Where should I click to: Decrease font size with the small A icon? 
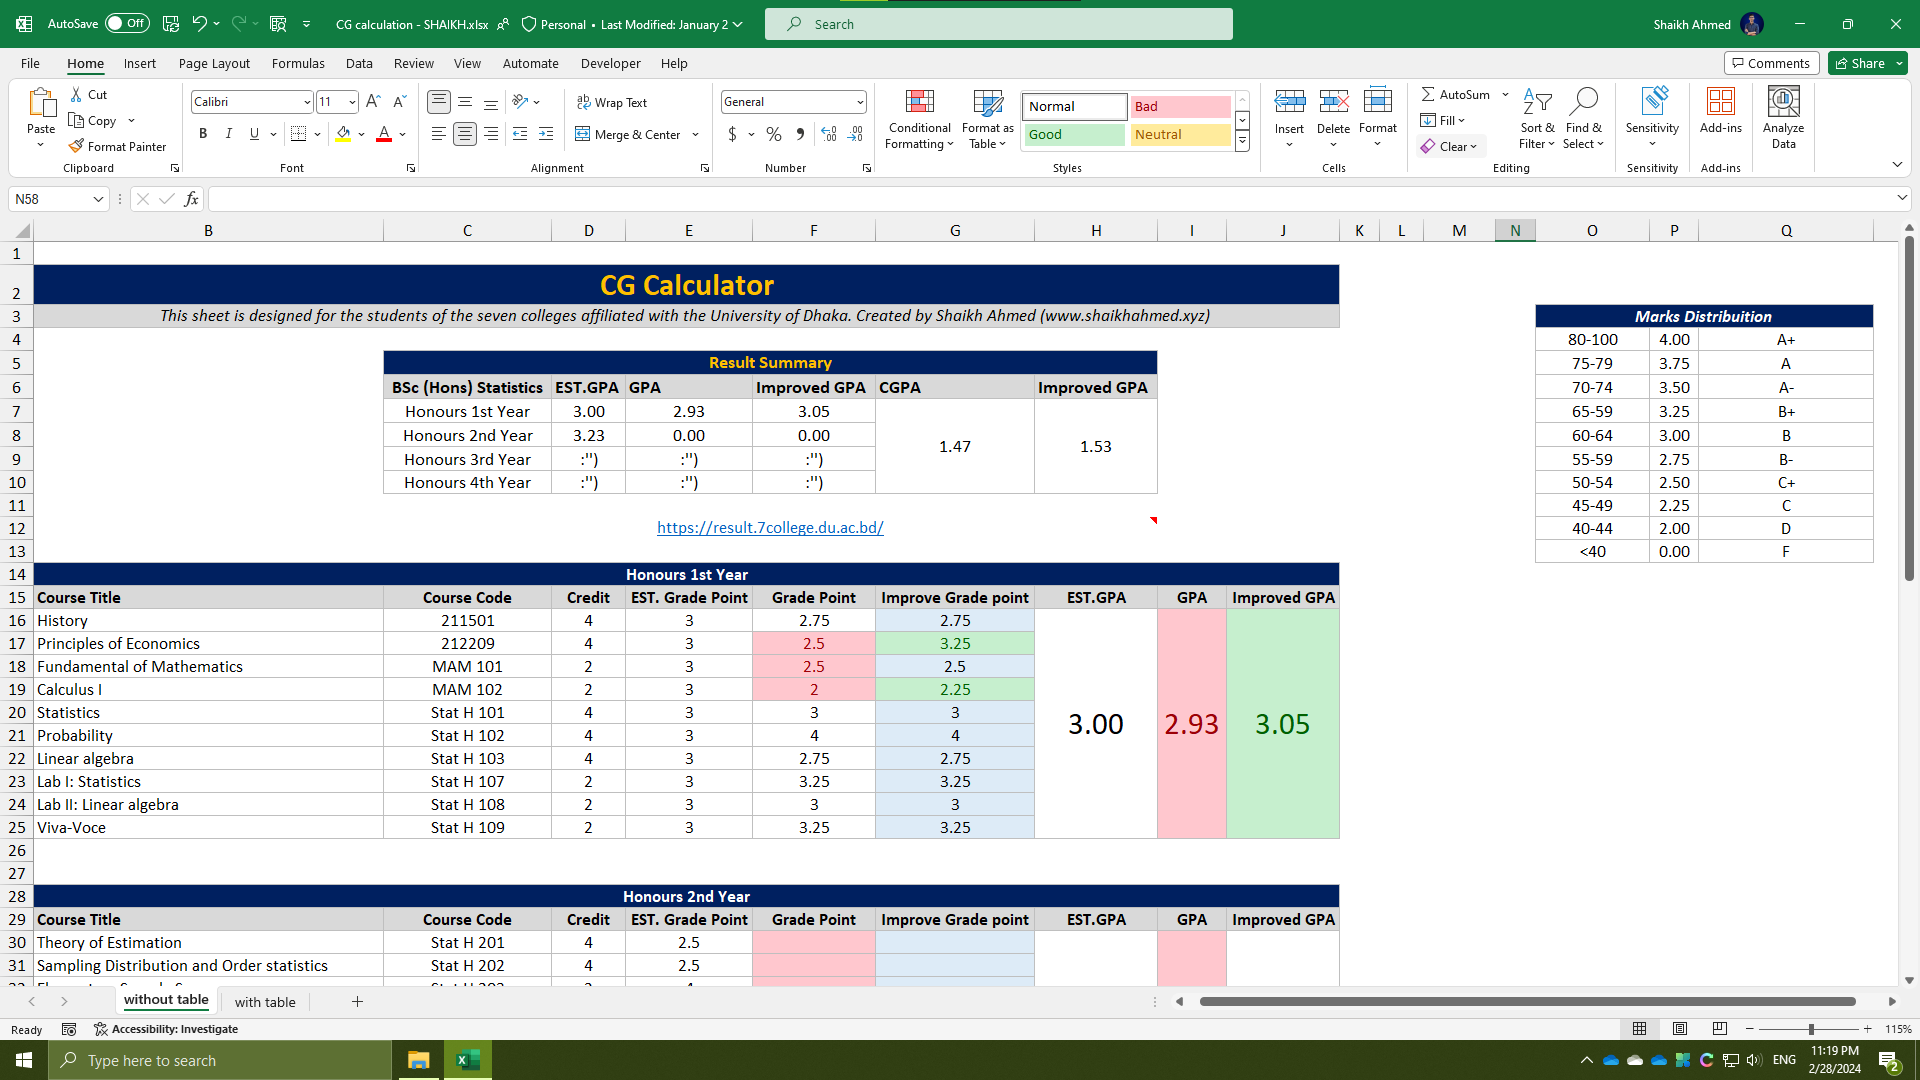click(399, 102)
